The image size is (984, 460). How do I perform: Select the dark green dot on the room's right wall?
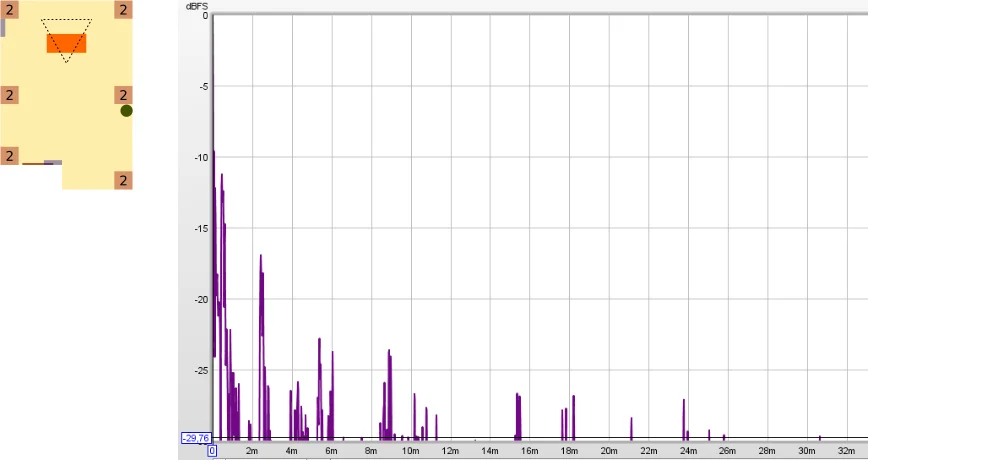(126, 111)
